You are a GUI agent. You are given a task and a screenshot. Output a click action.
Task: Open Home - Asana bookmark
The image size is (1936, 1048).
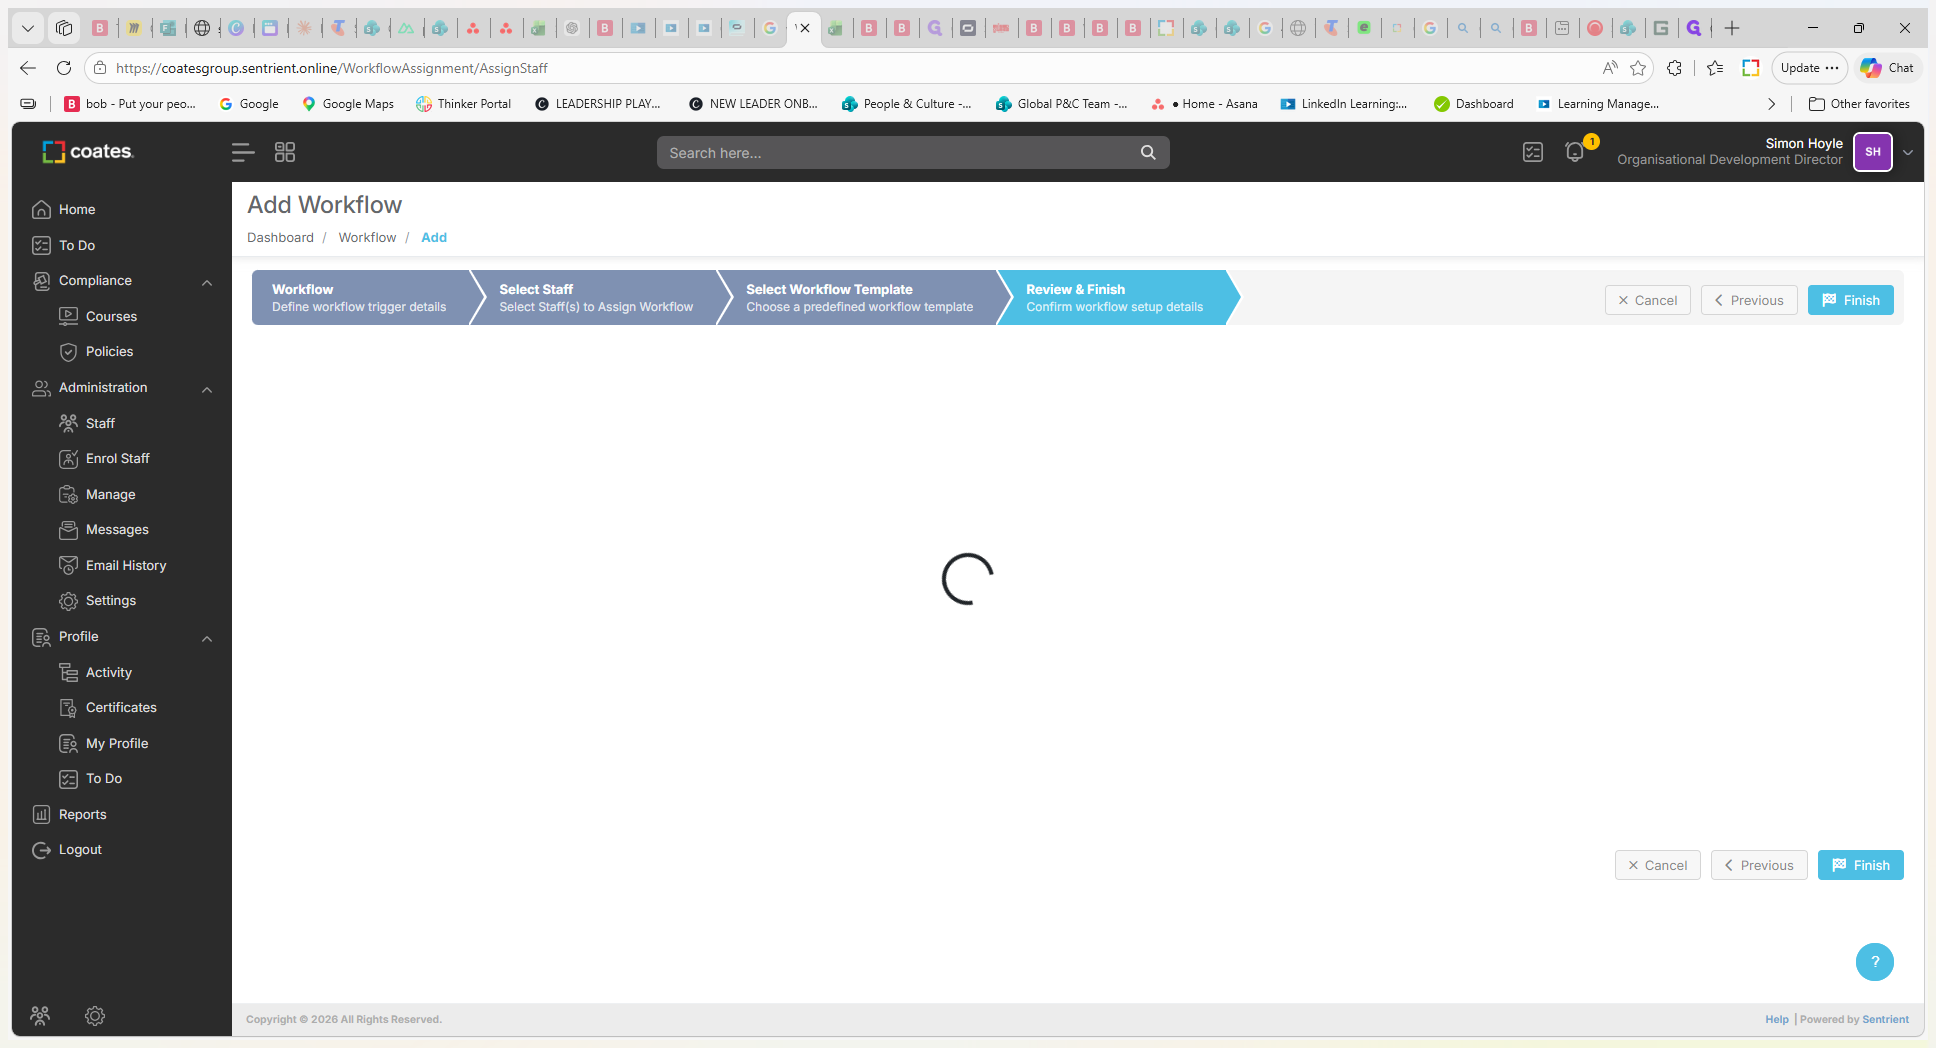(1205, 104)
